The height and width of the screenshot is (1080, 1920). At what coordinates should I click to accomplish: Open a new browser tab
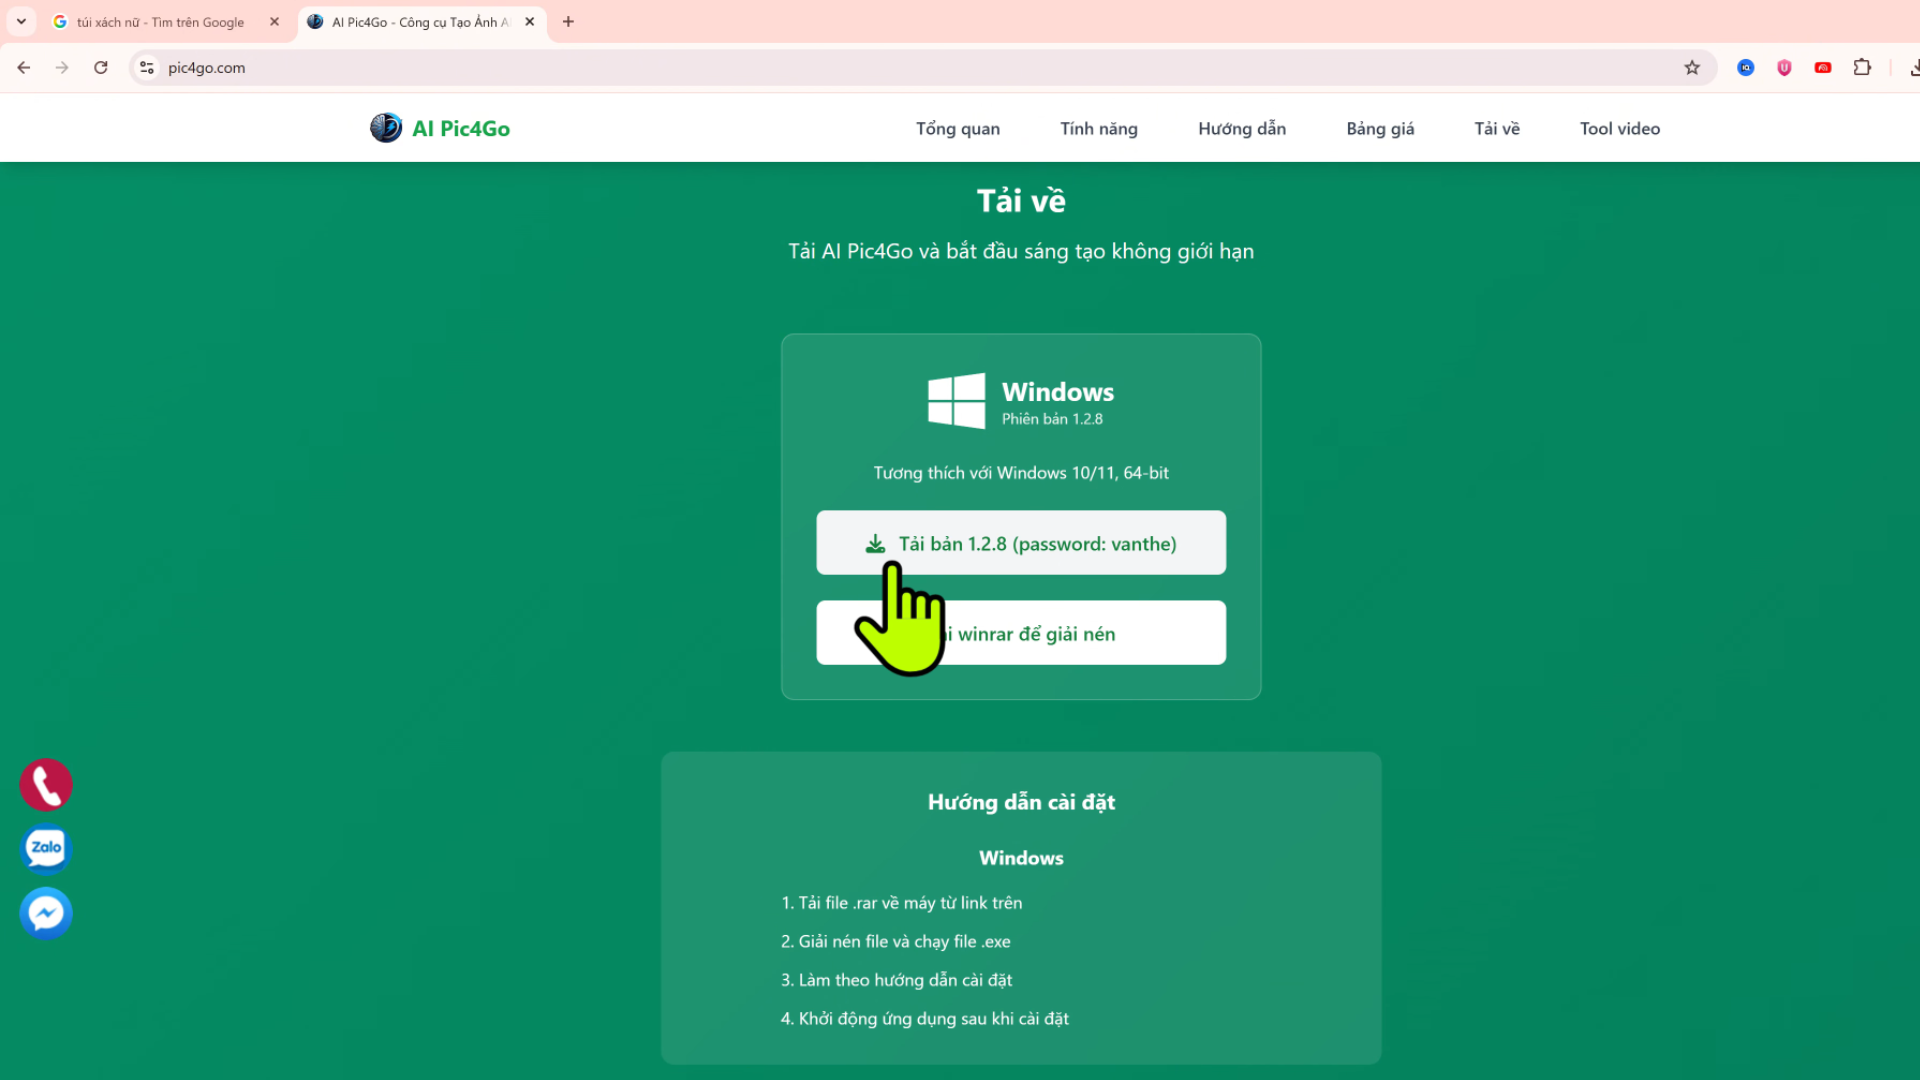(x=568, y=22)
